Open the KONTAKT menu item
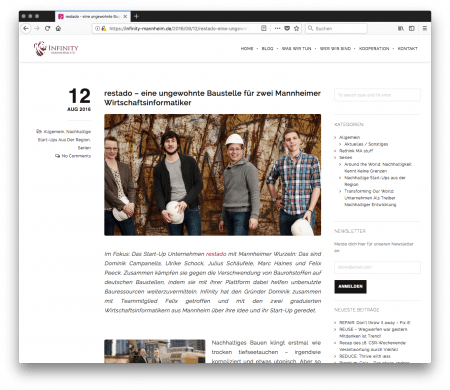 (407, 49)
